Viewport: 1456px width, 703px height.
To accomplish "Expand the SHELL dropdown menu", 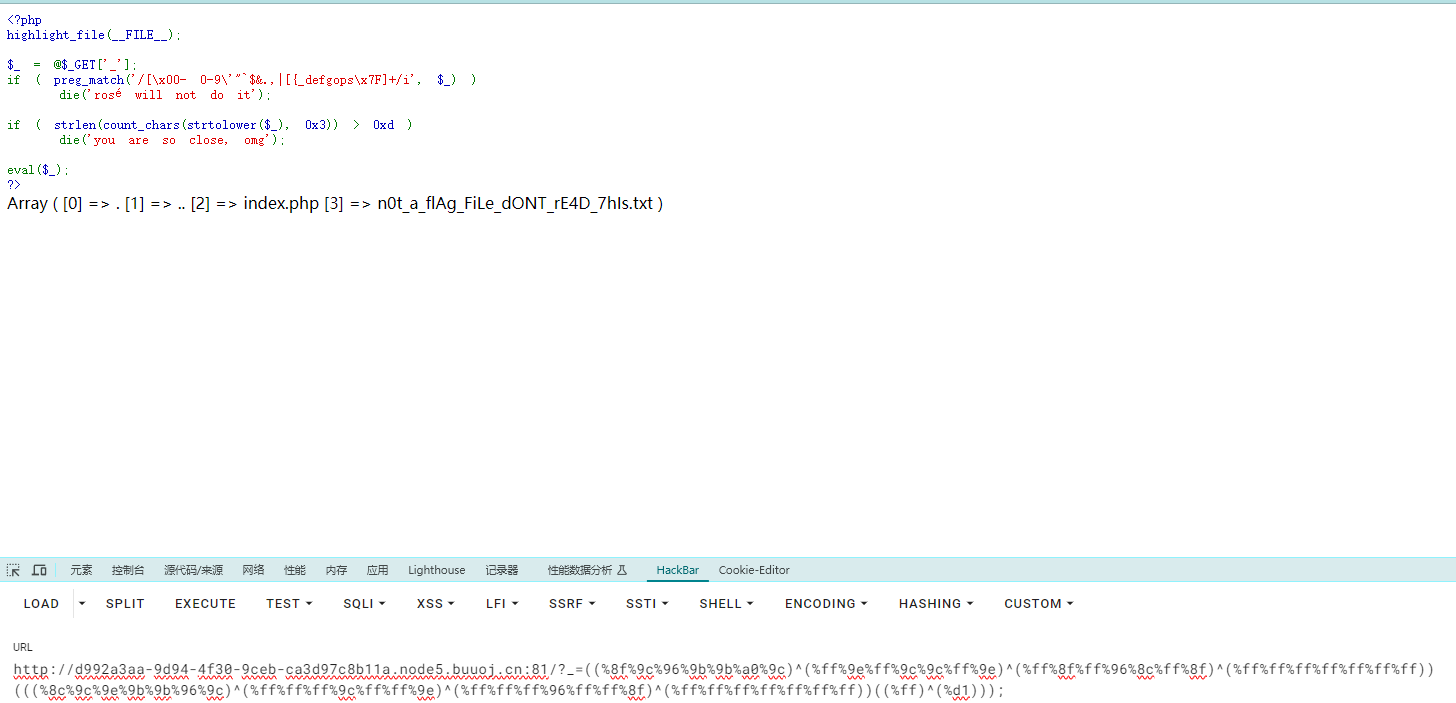I will pos(726,604).
